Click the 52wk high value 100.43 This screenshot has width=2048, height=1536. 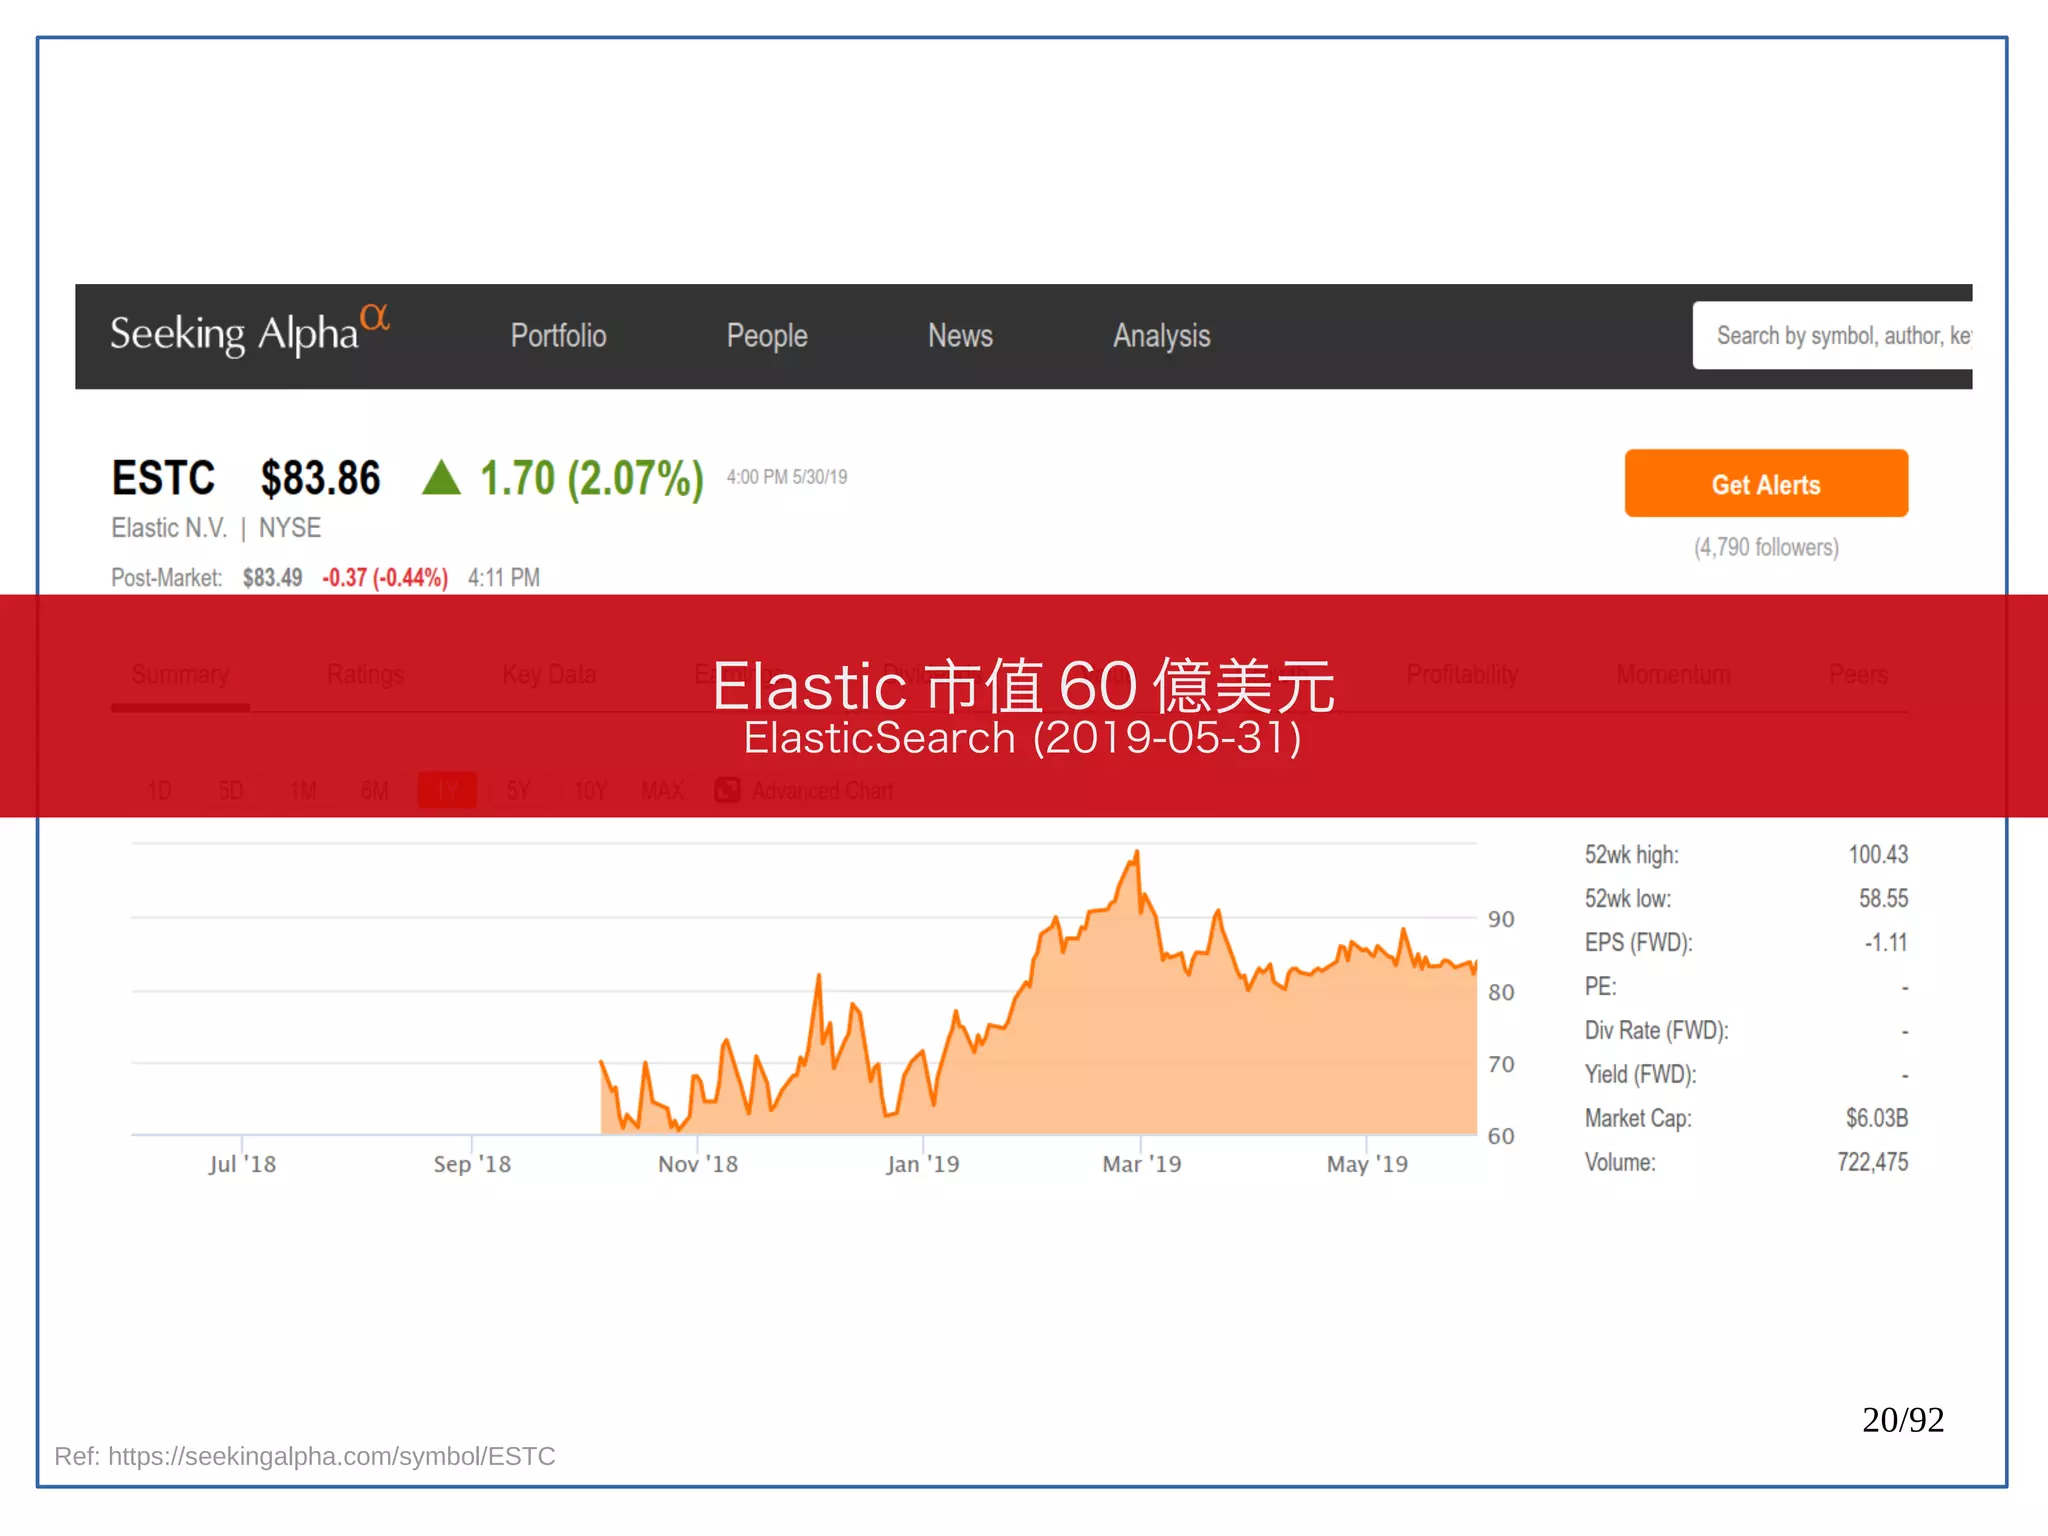pyautogui.click(x=1878, y=855)
